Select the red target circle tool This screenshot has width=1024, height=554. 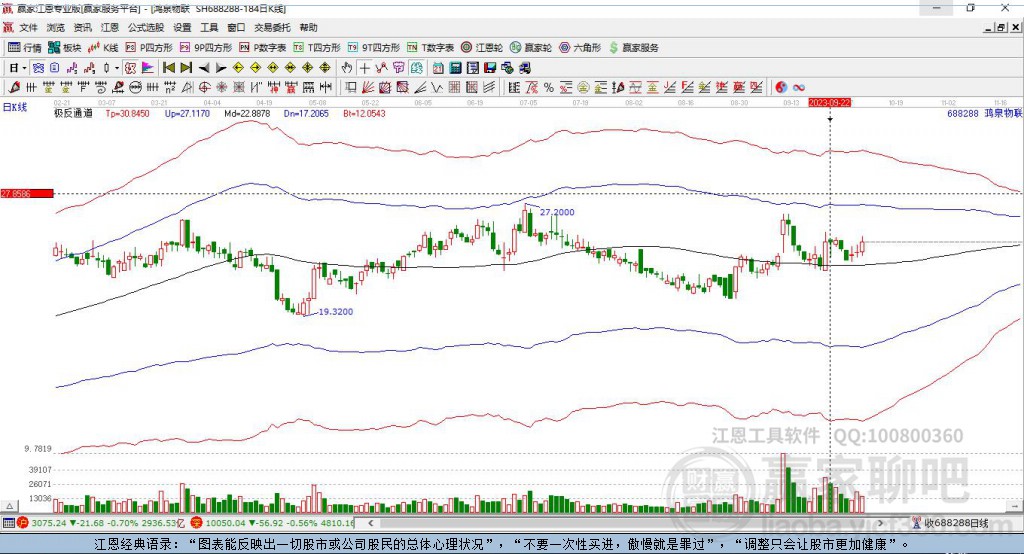click(x=204, y=88)
